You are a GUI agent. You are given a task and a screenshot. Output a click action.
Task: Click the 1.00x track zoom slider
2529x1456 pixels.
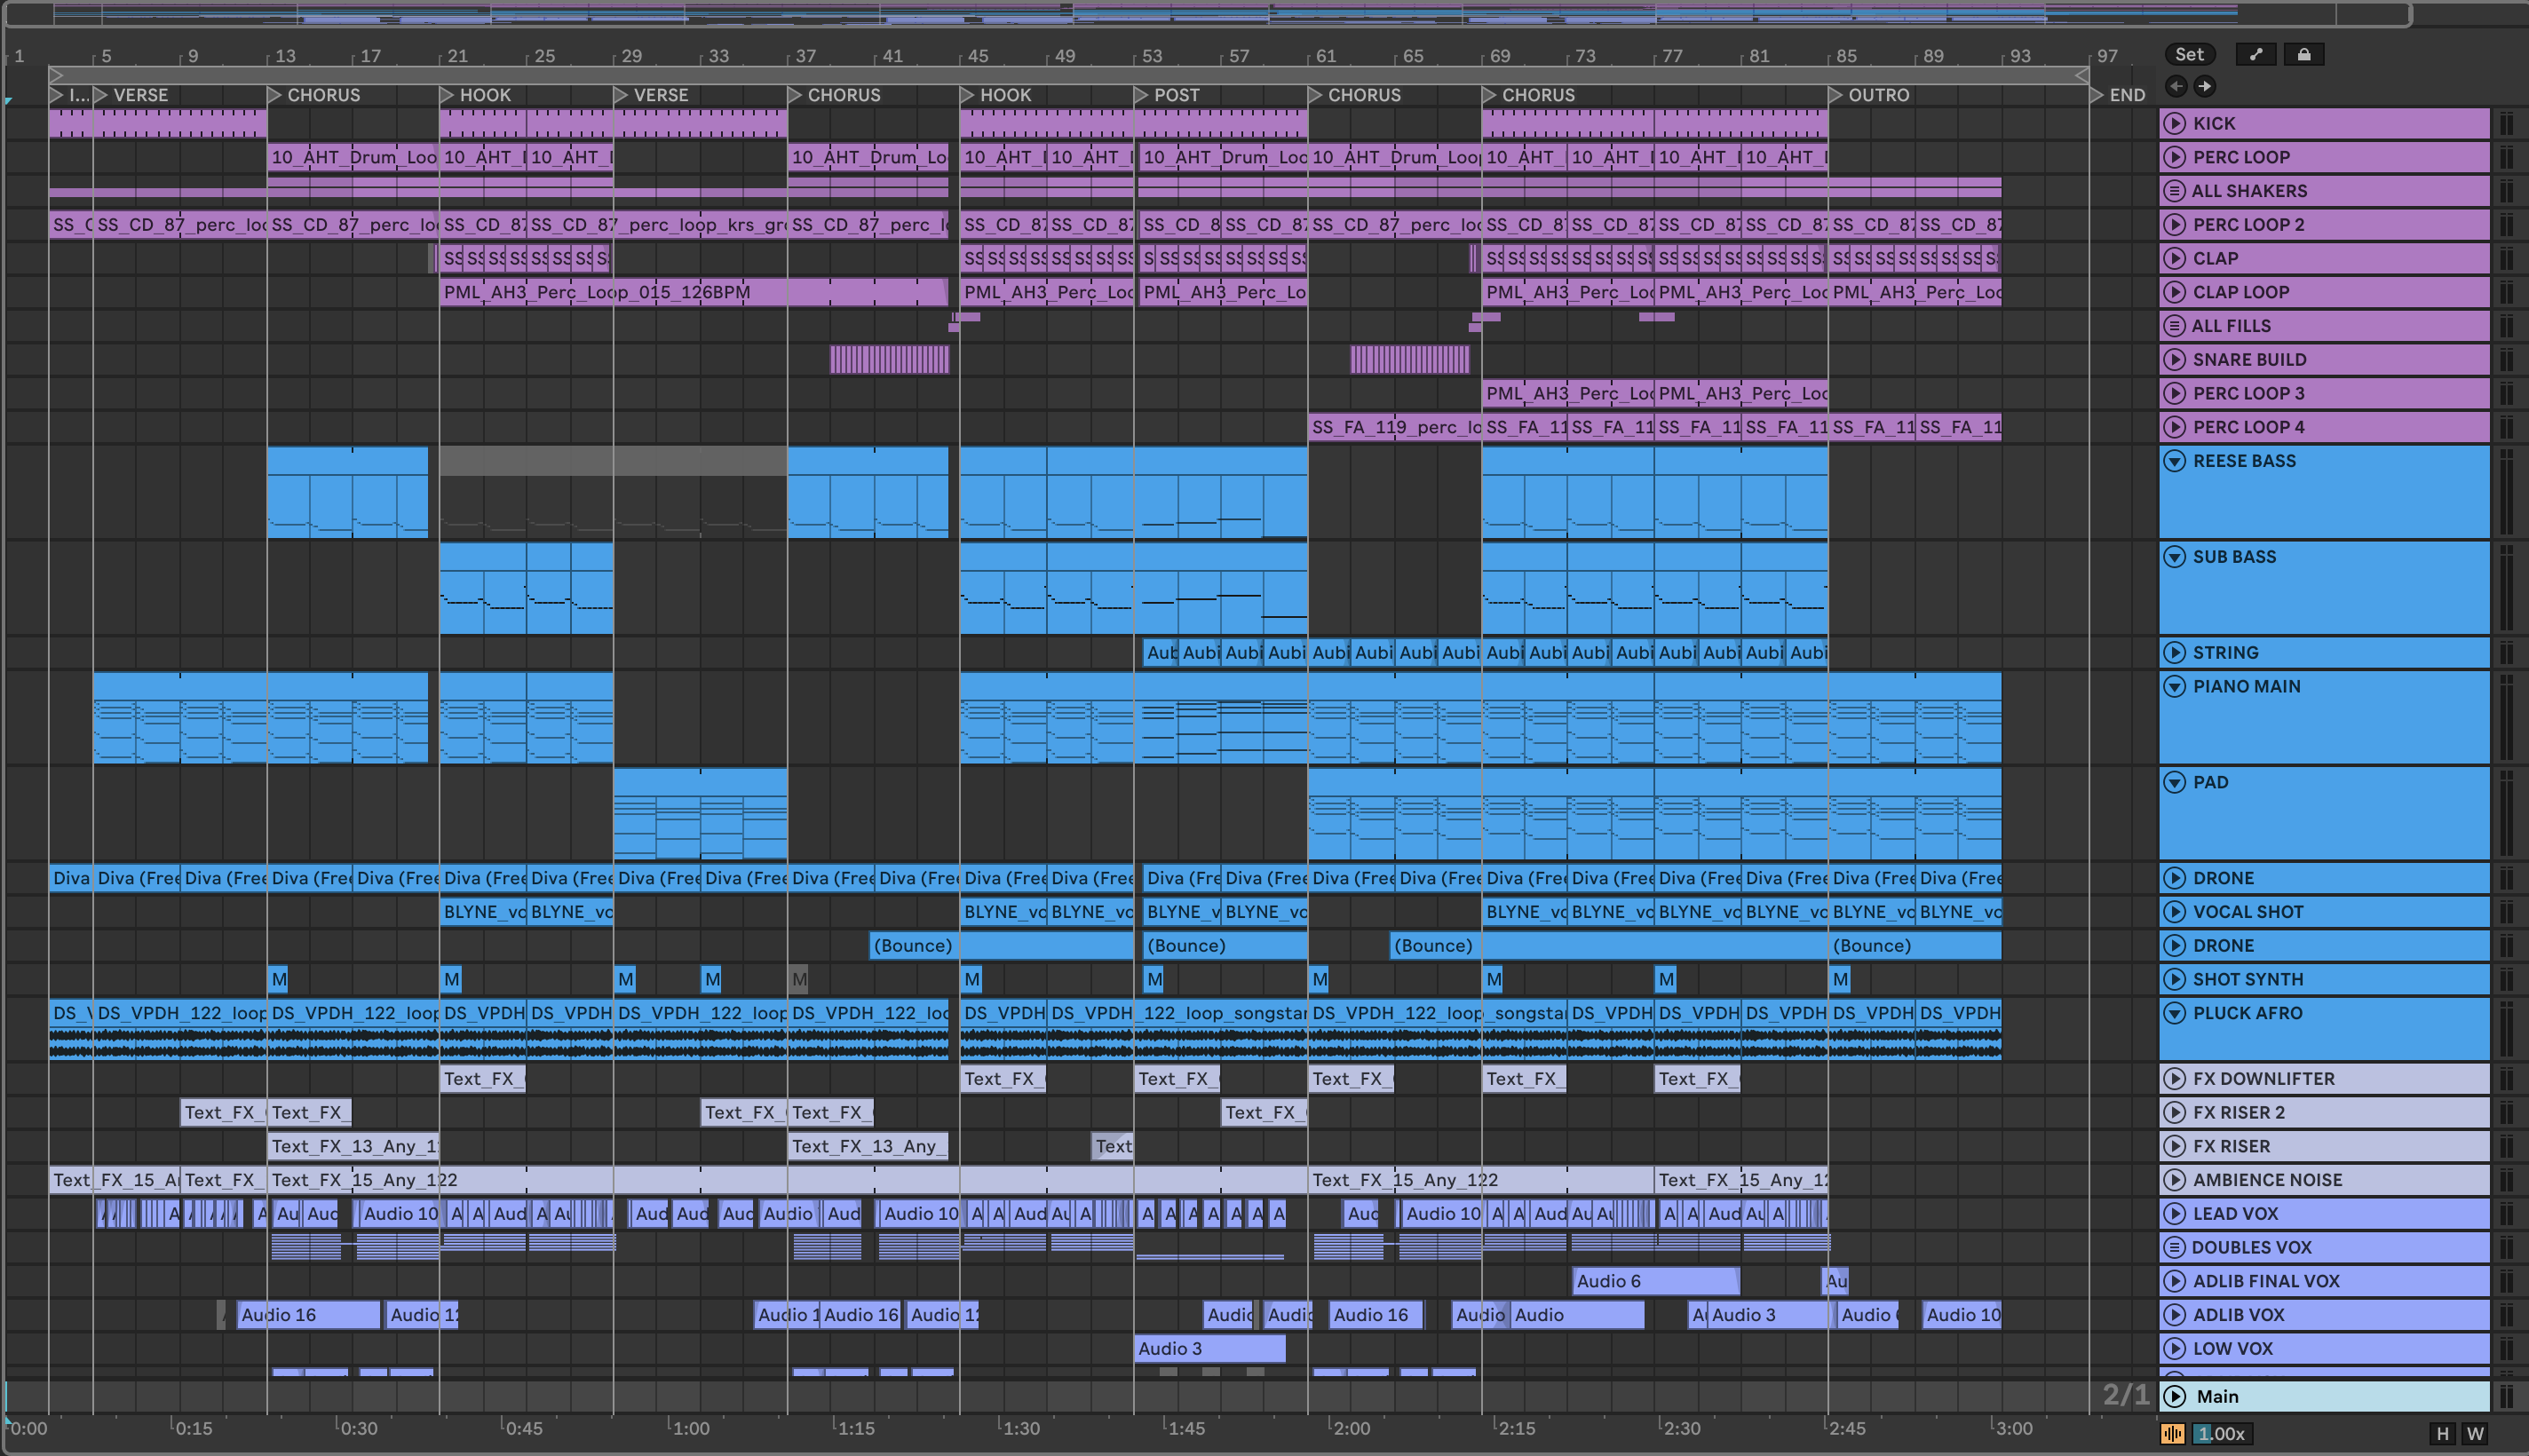tap(2221, 1434)
